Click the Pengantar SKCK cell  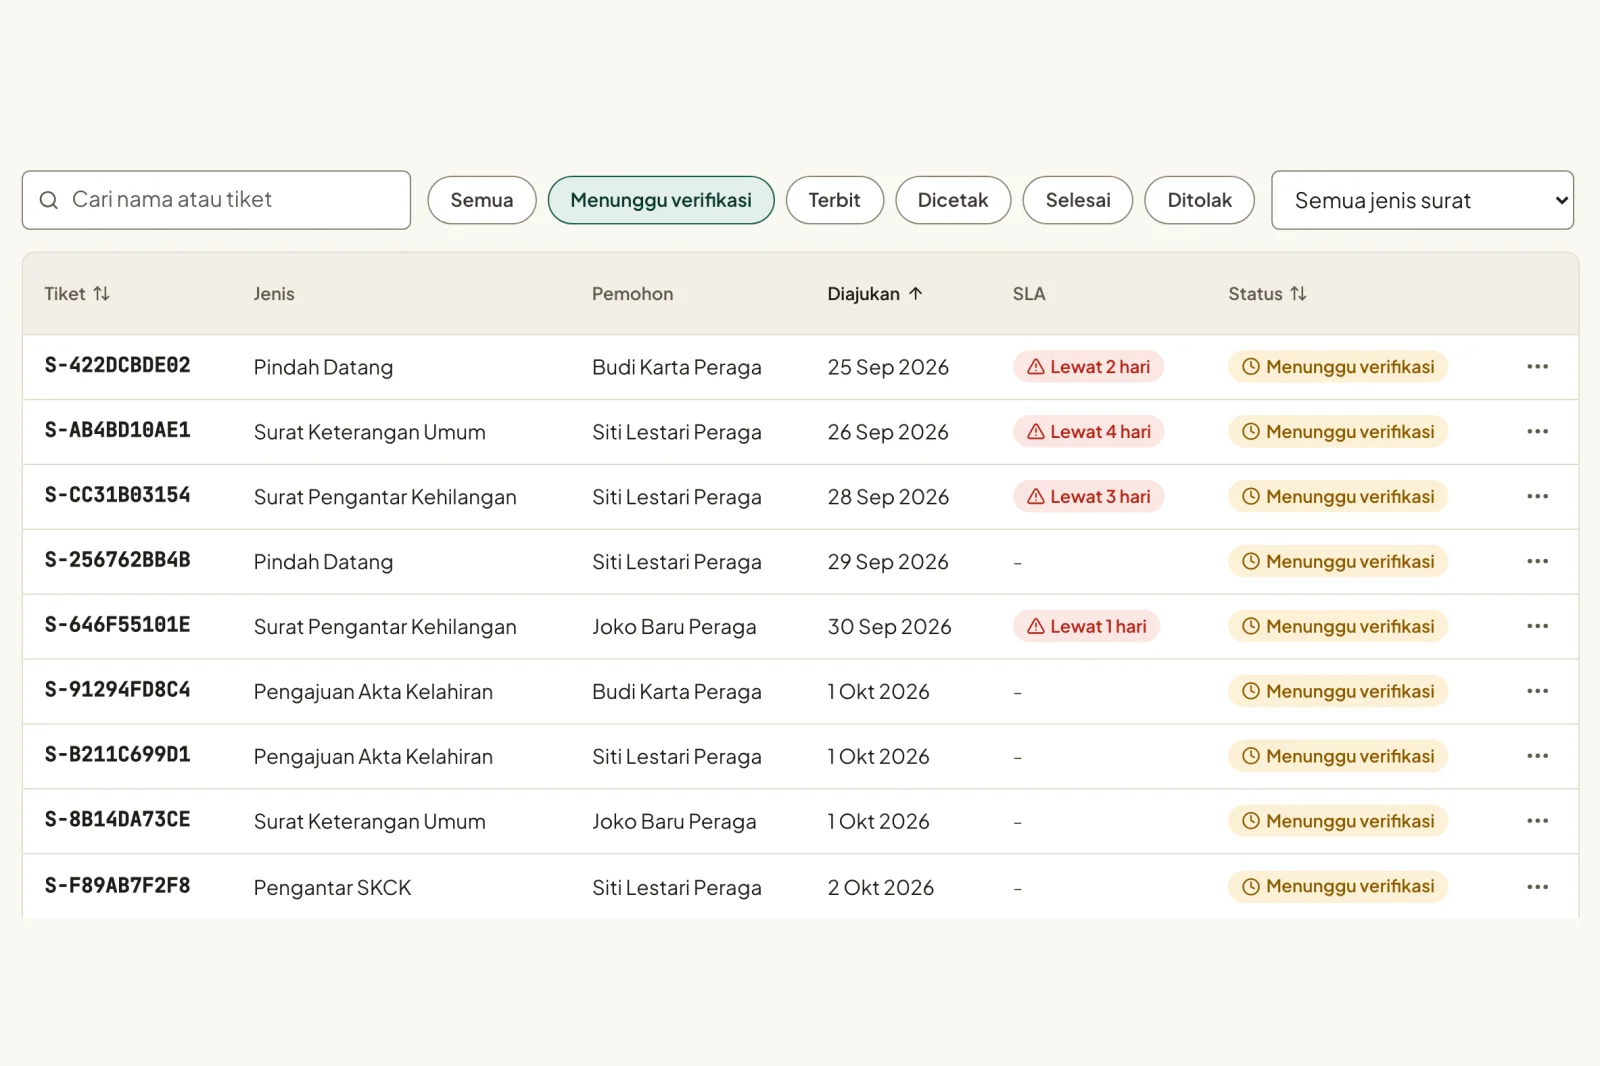click(332, 888)
